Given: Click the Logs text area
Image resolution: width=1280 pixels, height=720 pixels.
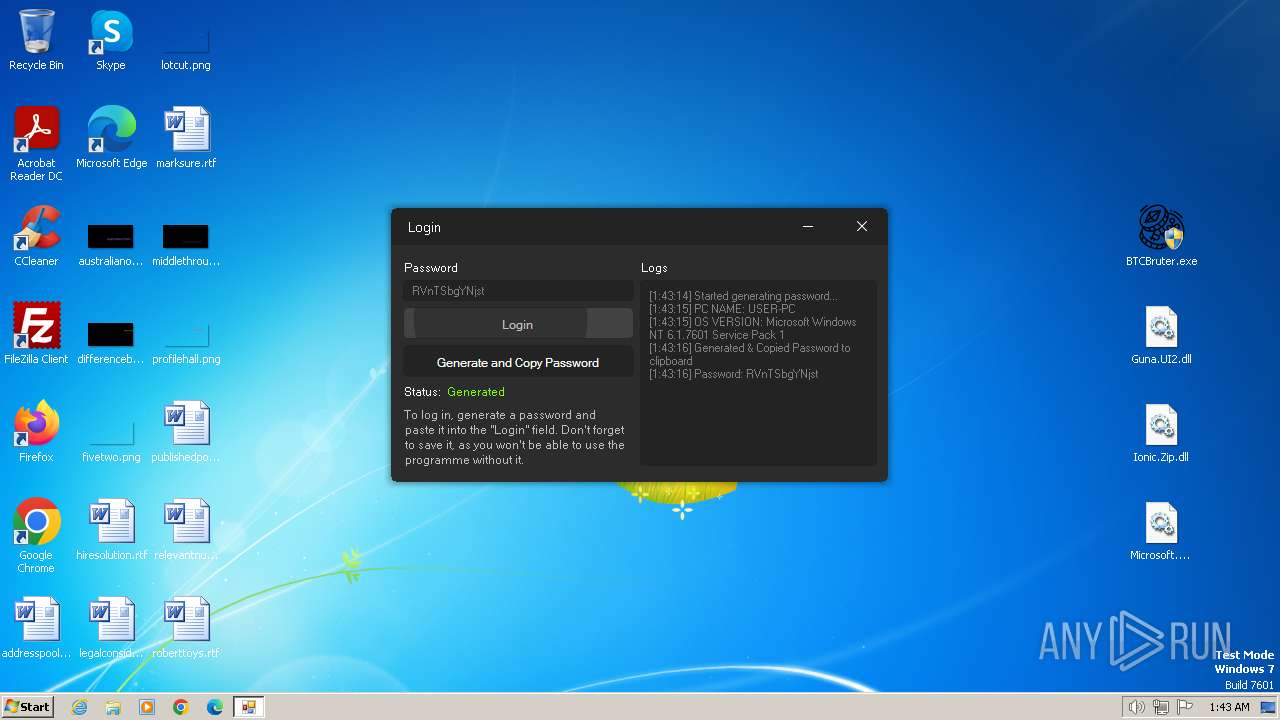Looking at the screenshot, I should click(x=758, y=372).
